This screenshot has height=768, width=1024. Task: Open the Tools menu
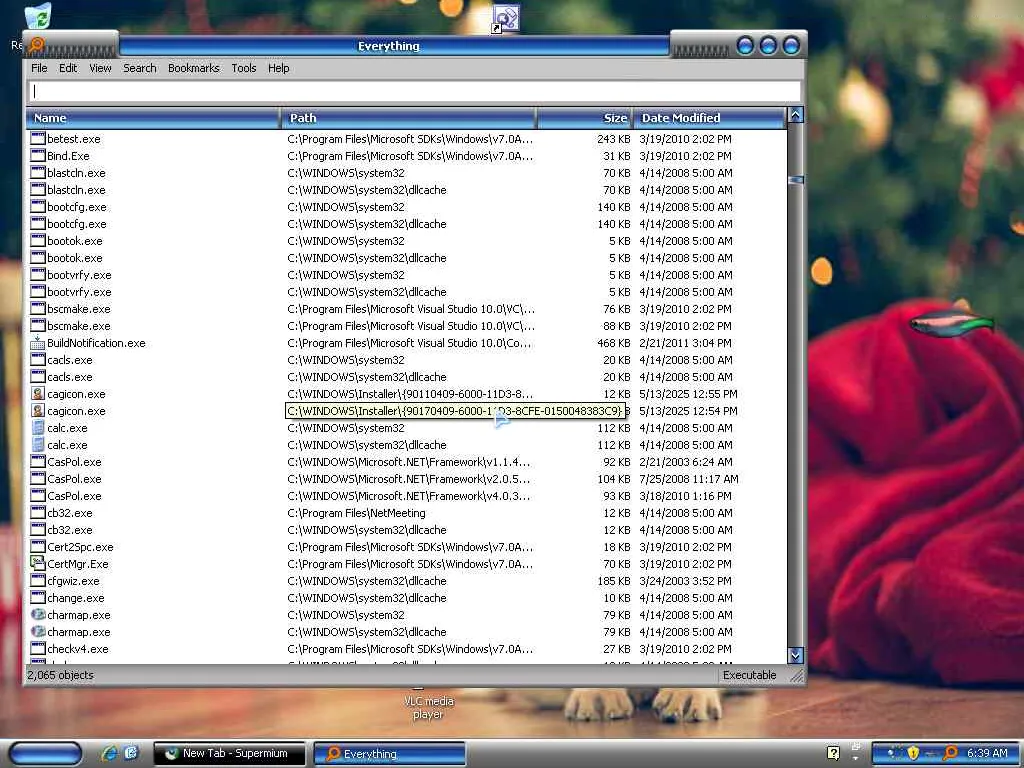point(244,68)
